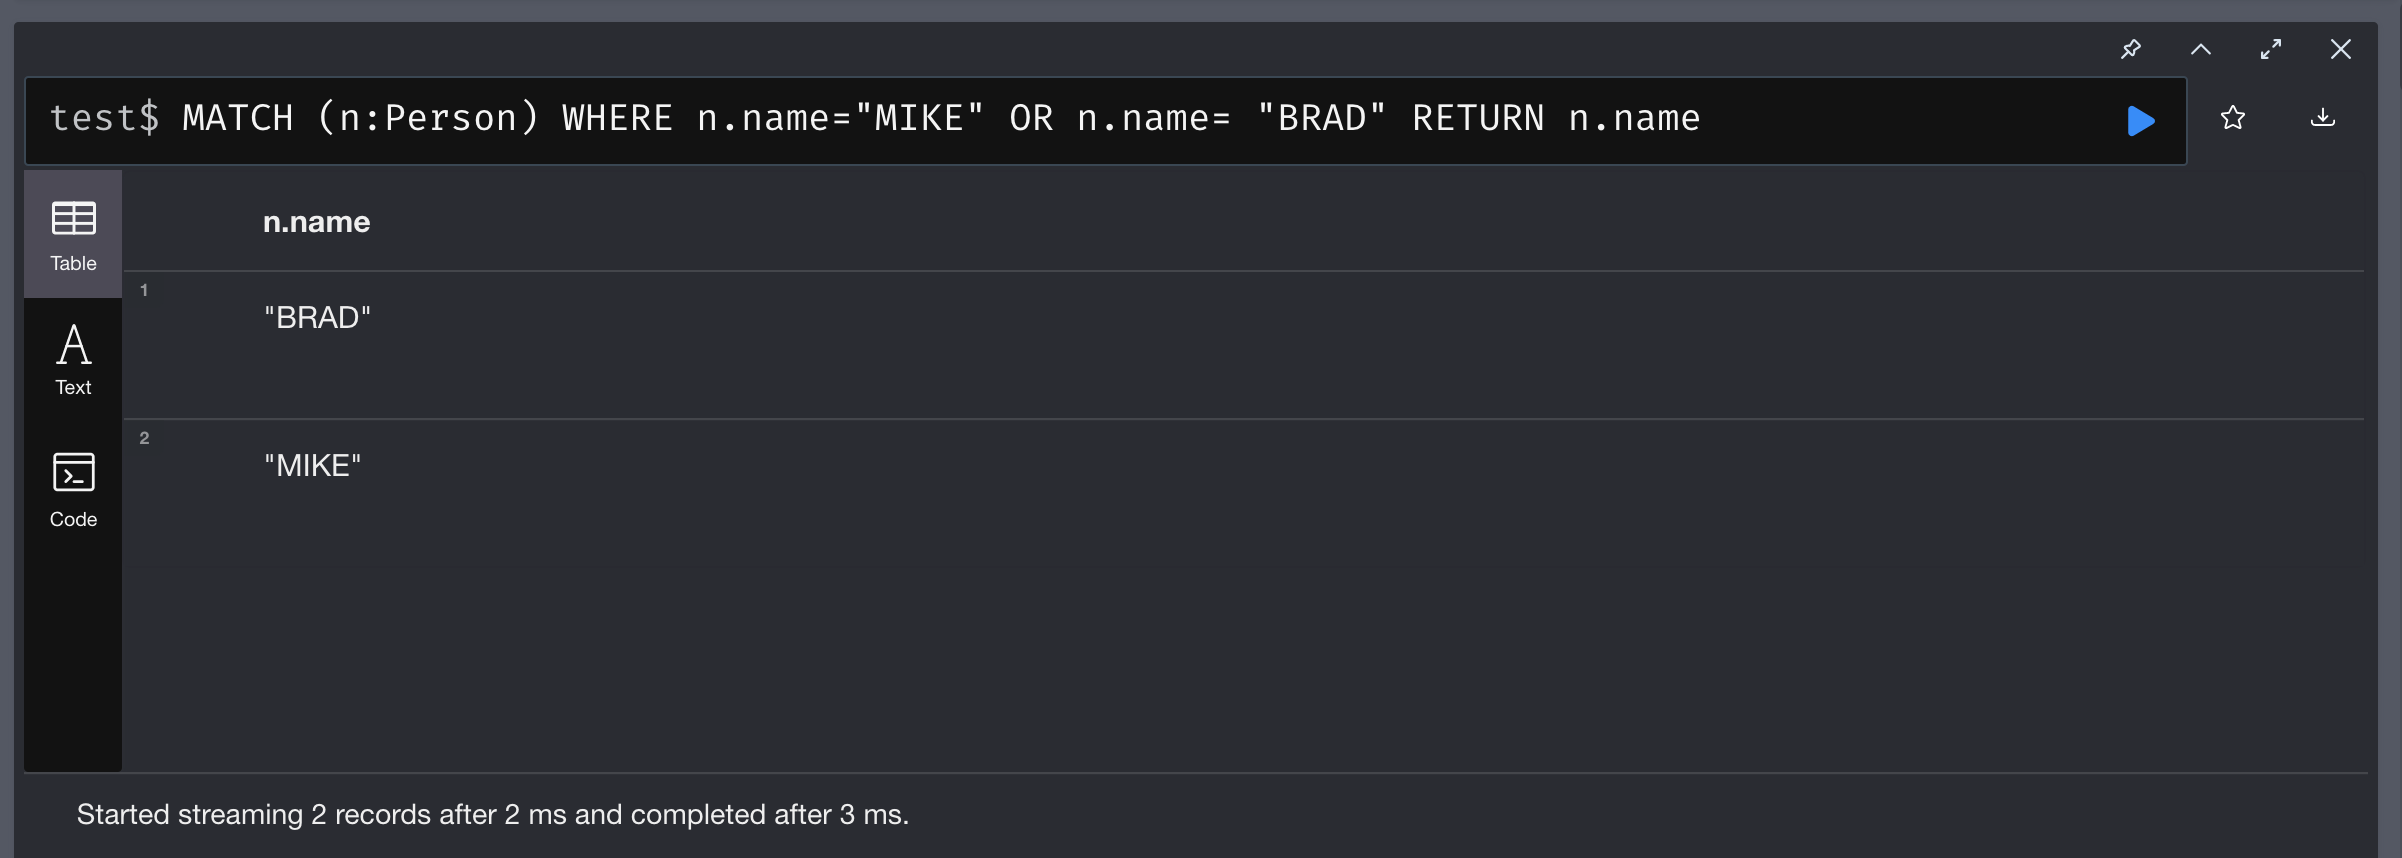
Task: Download the query results
Action: coord(2323,118)
